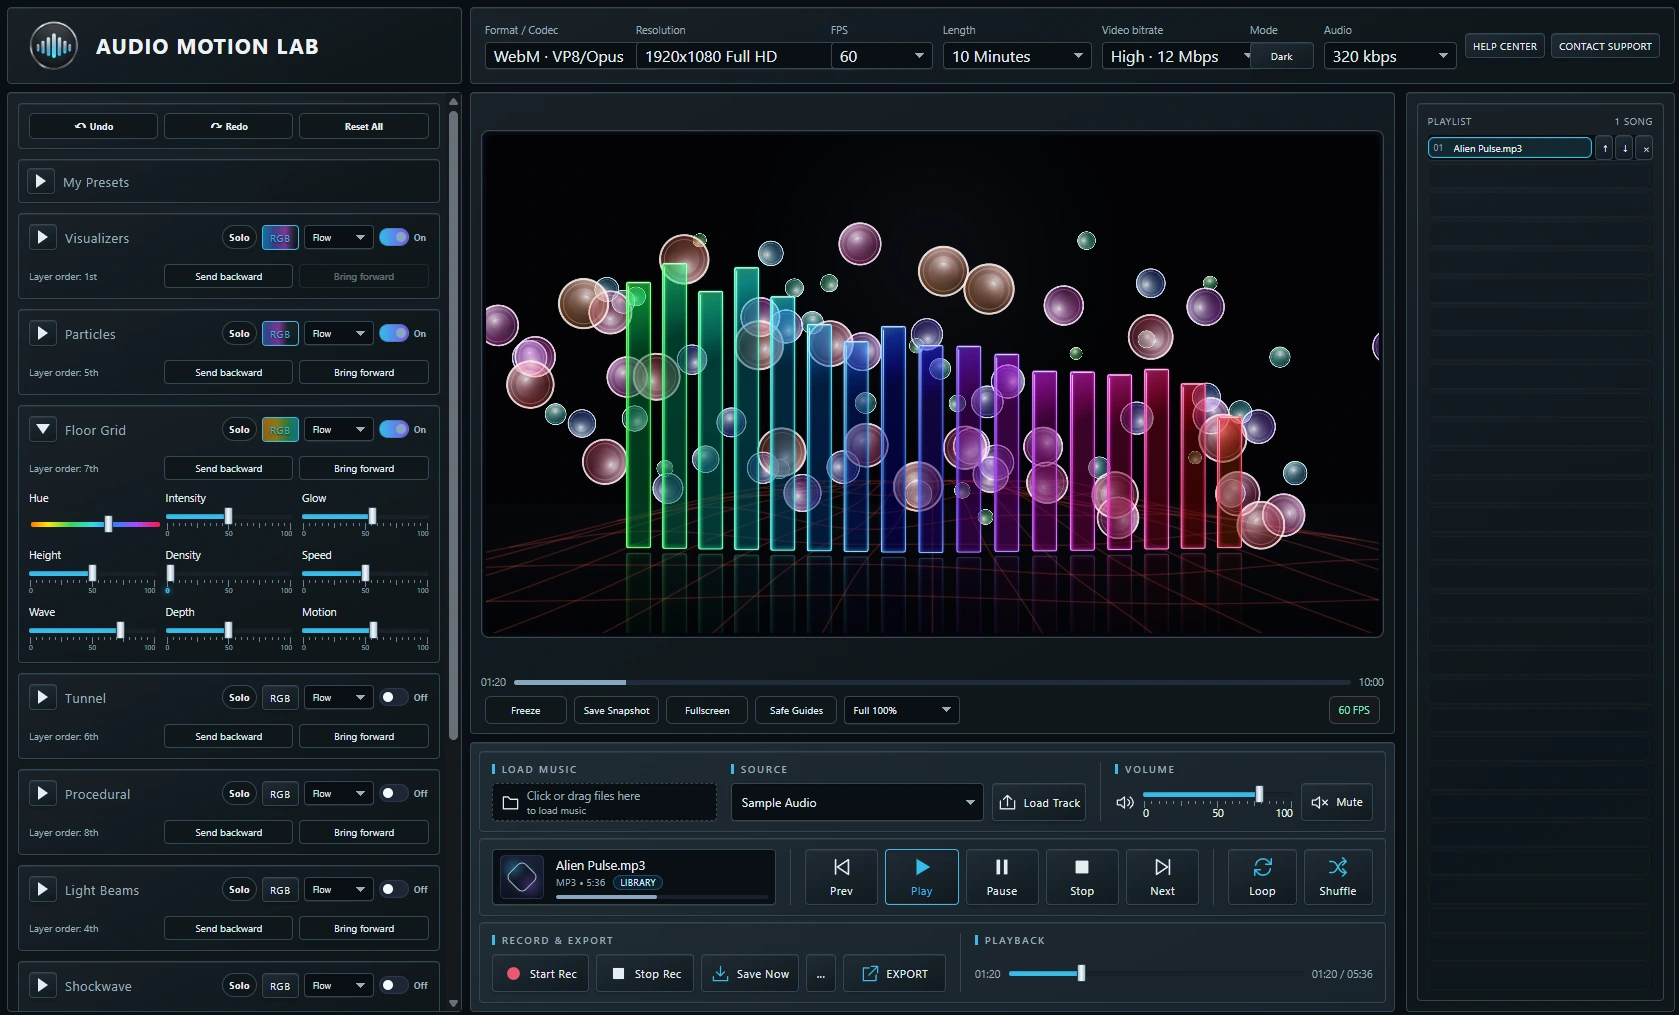Enter Fullscreen preview
This screenshot has width=1679, height=1015.
pos(707,710)
